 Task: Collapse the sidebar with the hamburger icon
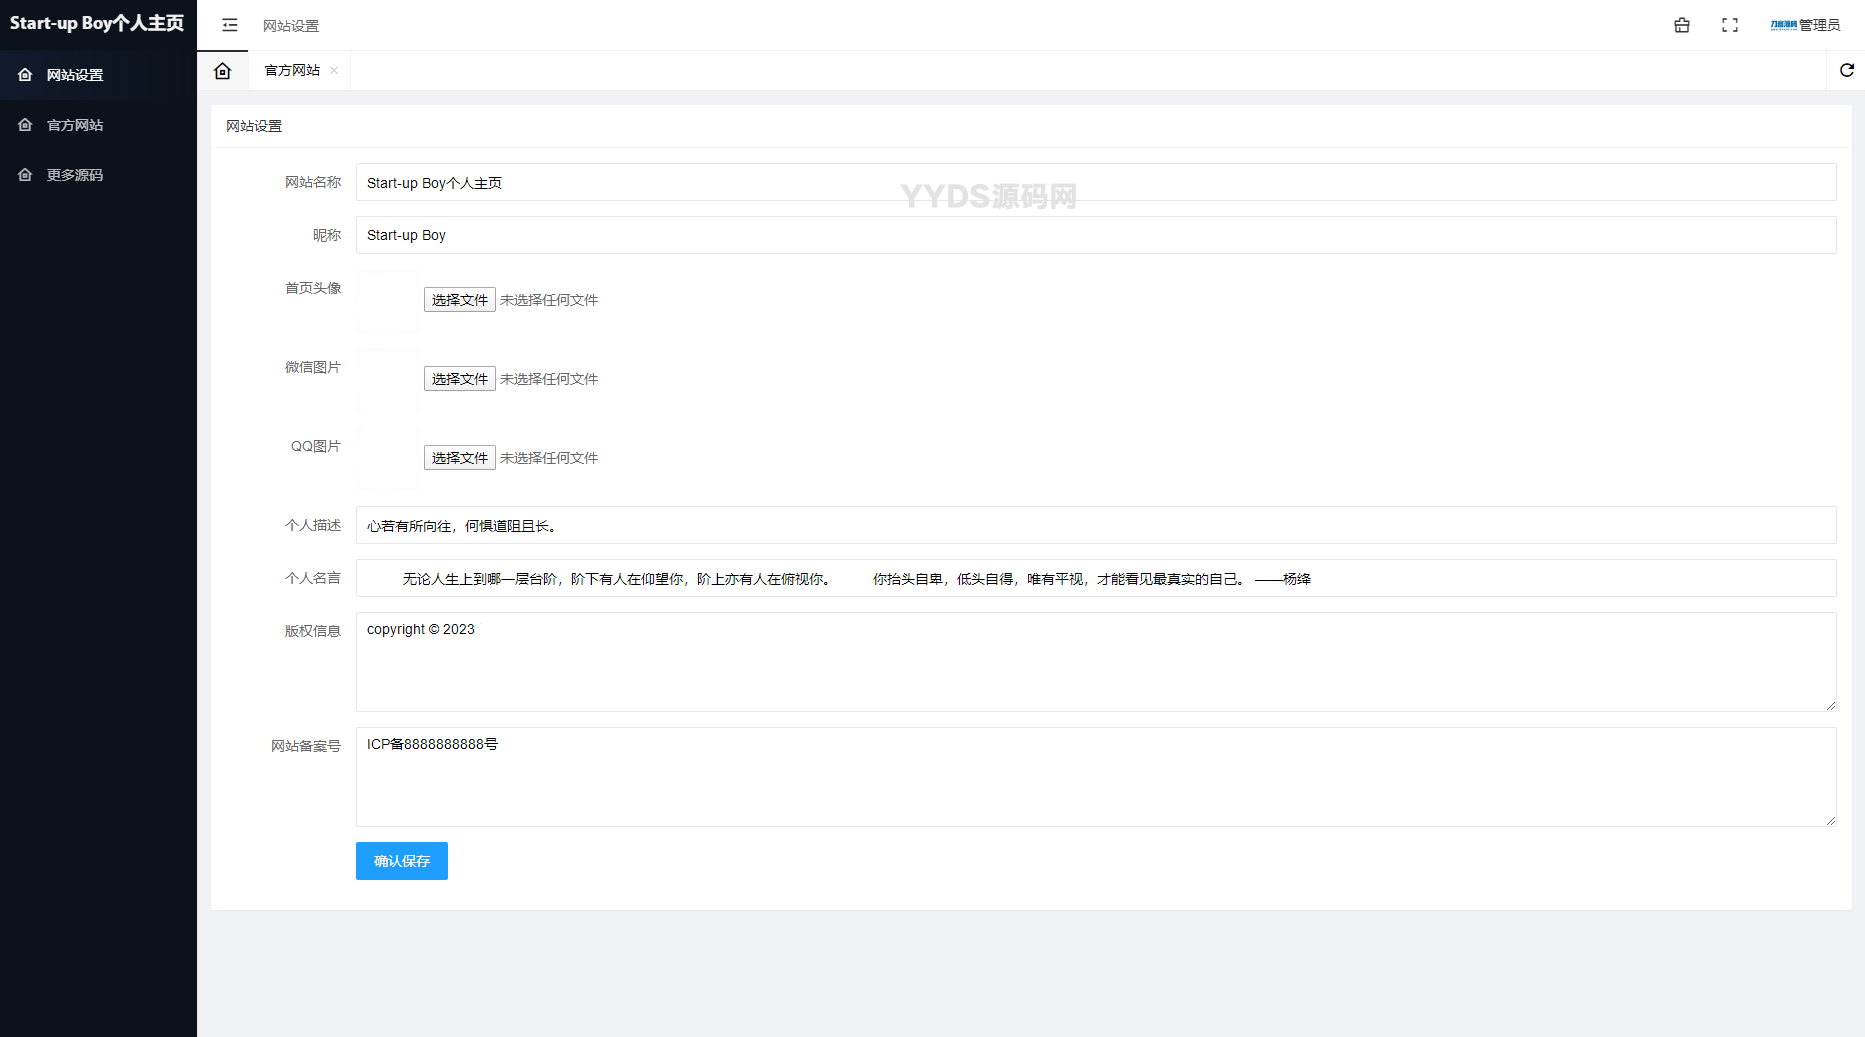click(x=230, y=25)
